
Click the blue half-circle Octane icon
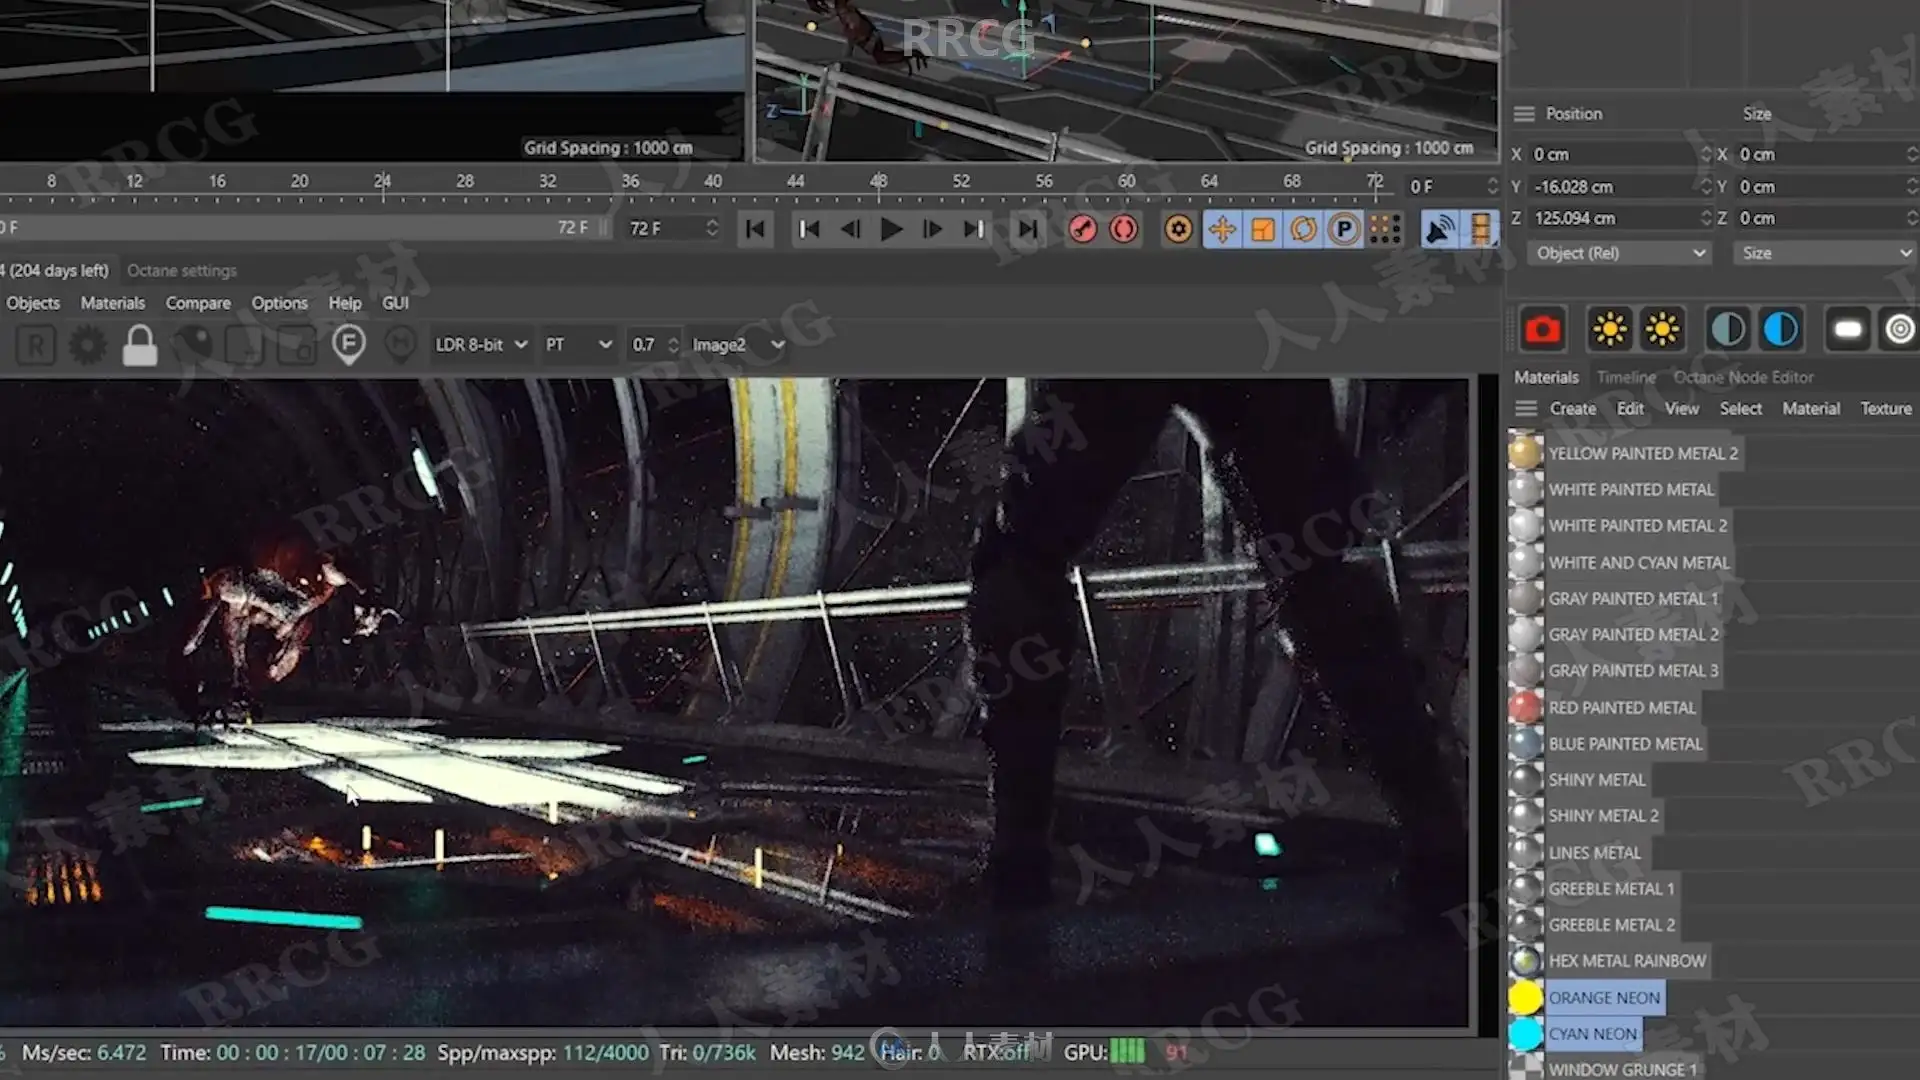(1780, 329)
